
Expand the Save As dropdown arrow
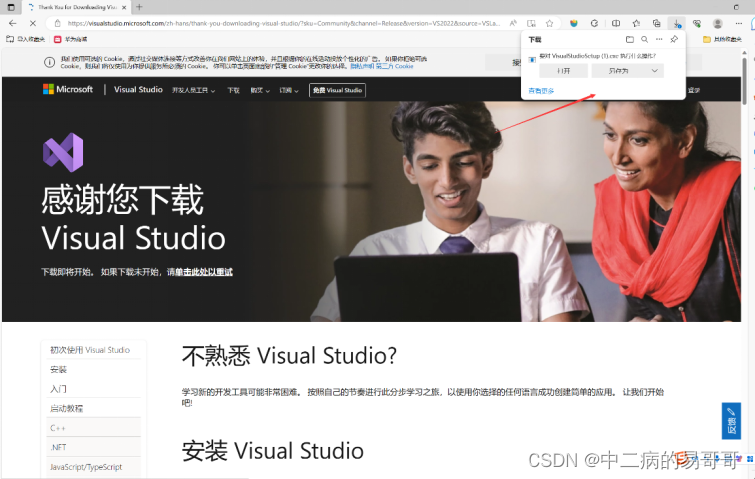654,71
